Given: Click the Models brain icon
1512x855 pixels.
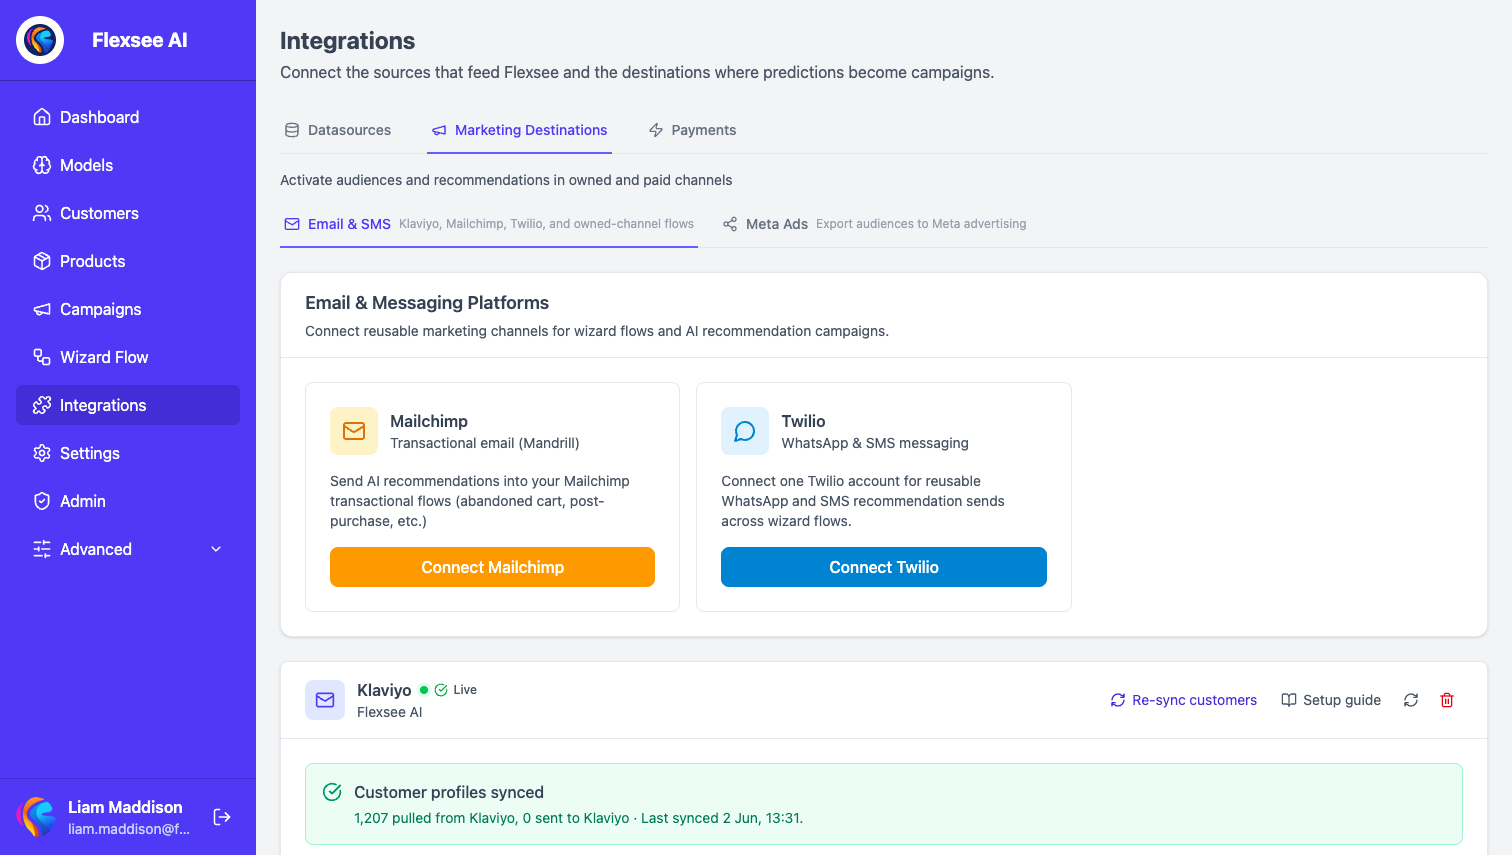Looking at the screenshot, I should pyautogui.click(x=42, y=165).
